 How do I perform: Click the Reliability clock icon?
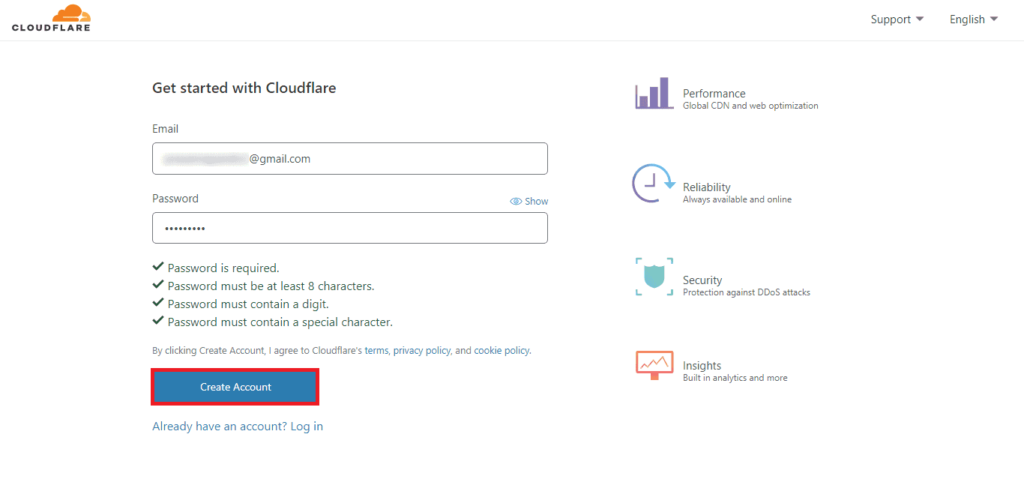pos(653,184)
